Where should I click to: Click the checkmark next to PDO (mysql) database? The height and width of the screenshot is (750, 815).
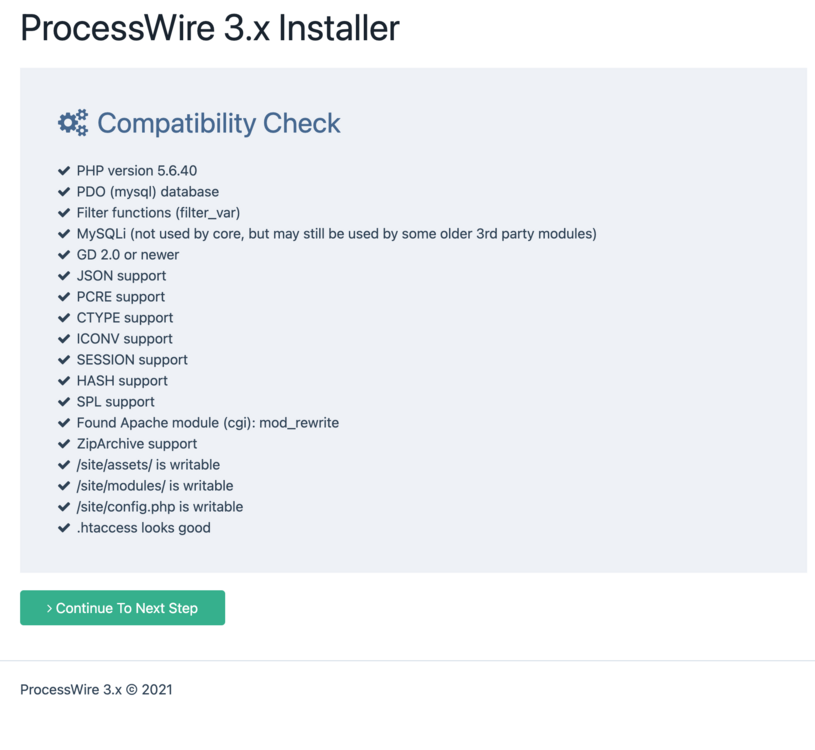coord(64,192)
